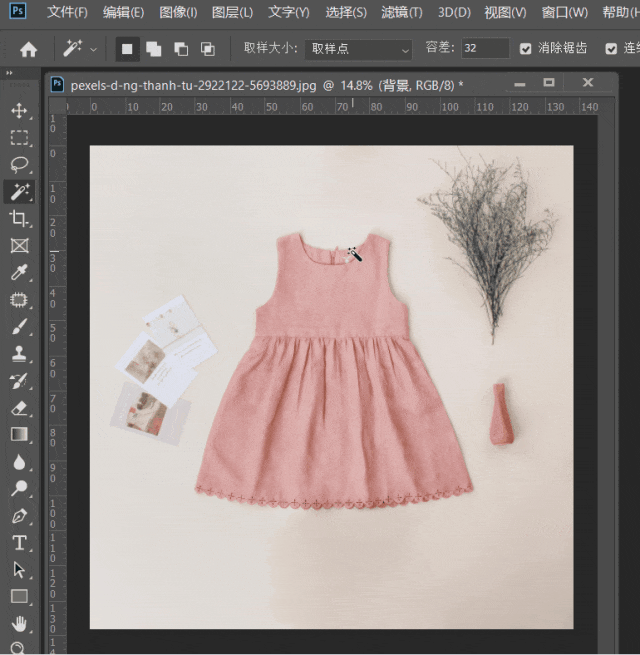Select the Clone Stamp tool

coord(19,353)
